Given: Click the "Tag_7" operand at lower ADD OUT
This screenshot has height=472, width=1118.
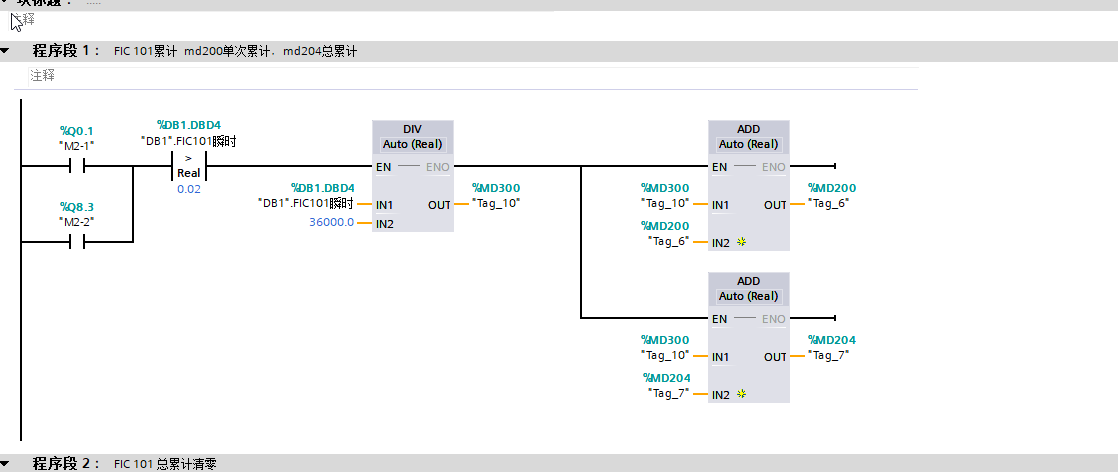Looking at the screenshot, I should (x=832, y=355).
